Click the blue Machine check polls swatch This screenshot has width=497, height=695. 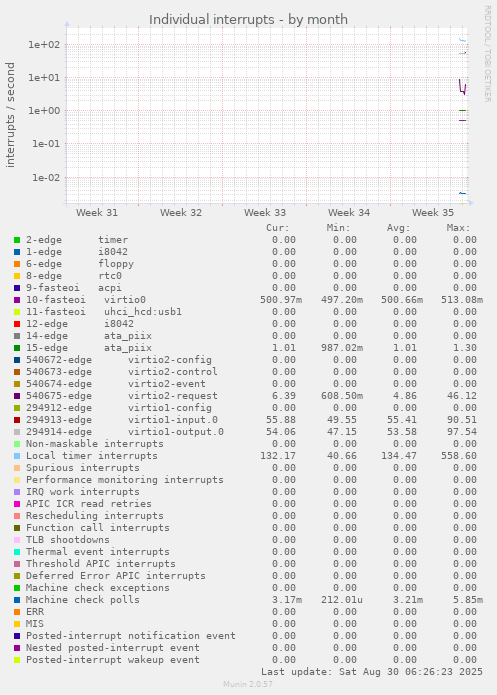17,600
